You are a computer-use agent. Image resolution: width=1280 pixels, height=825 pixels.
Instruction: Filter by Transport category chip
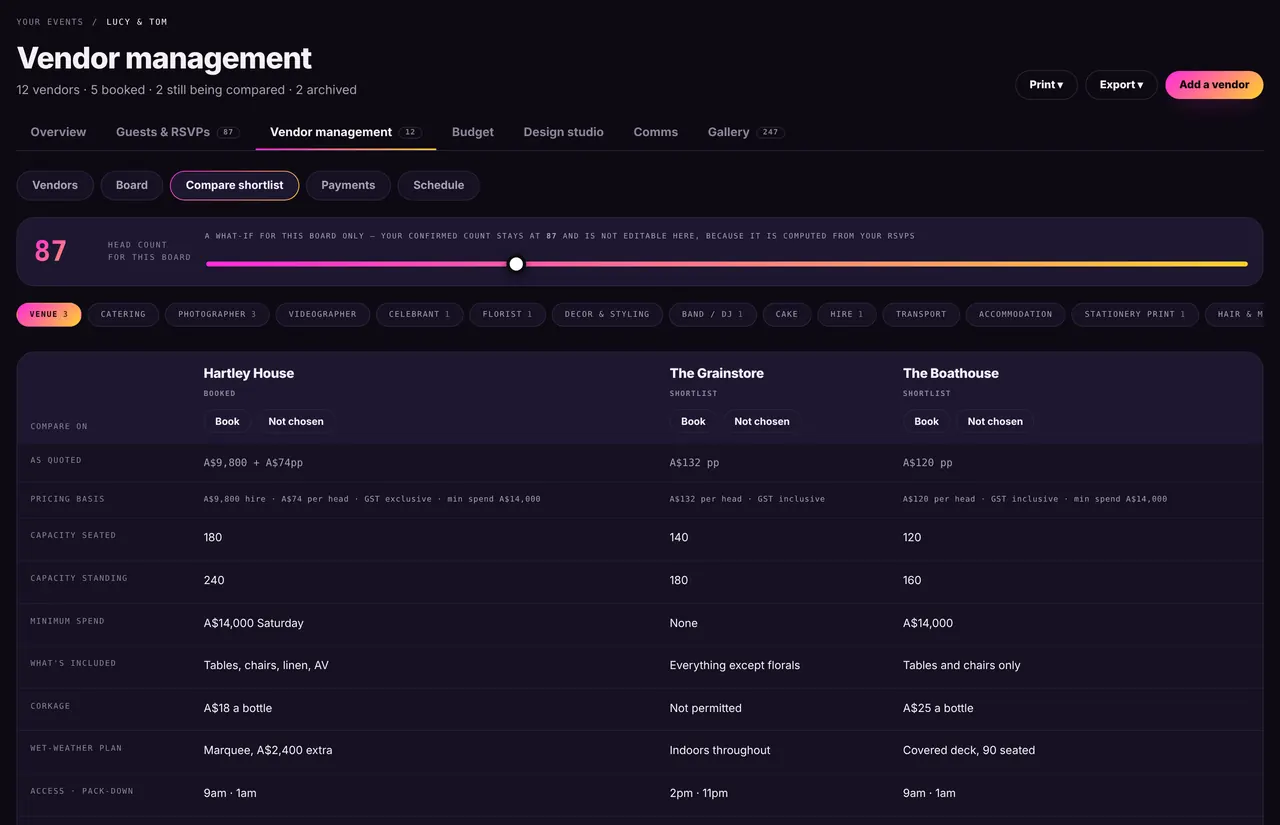921,314
